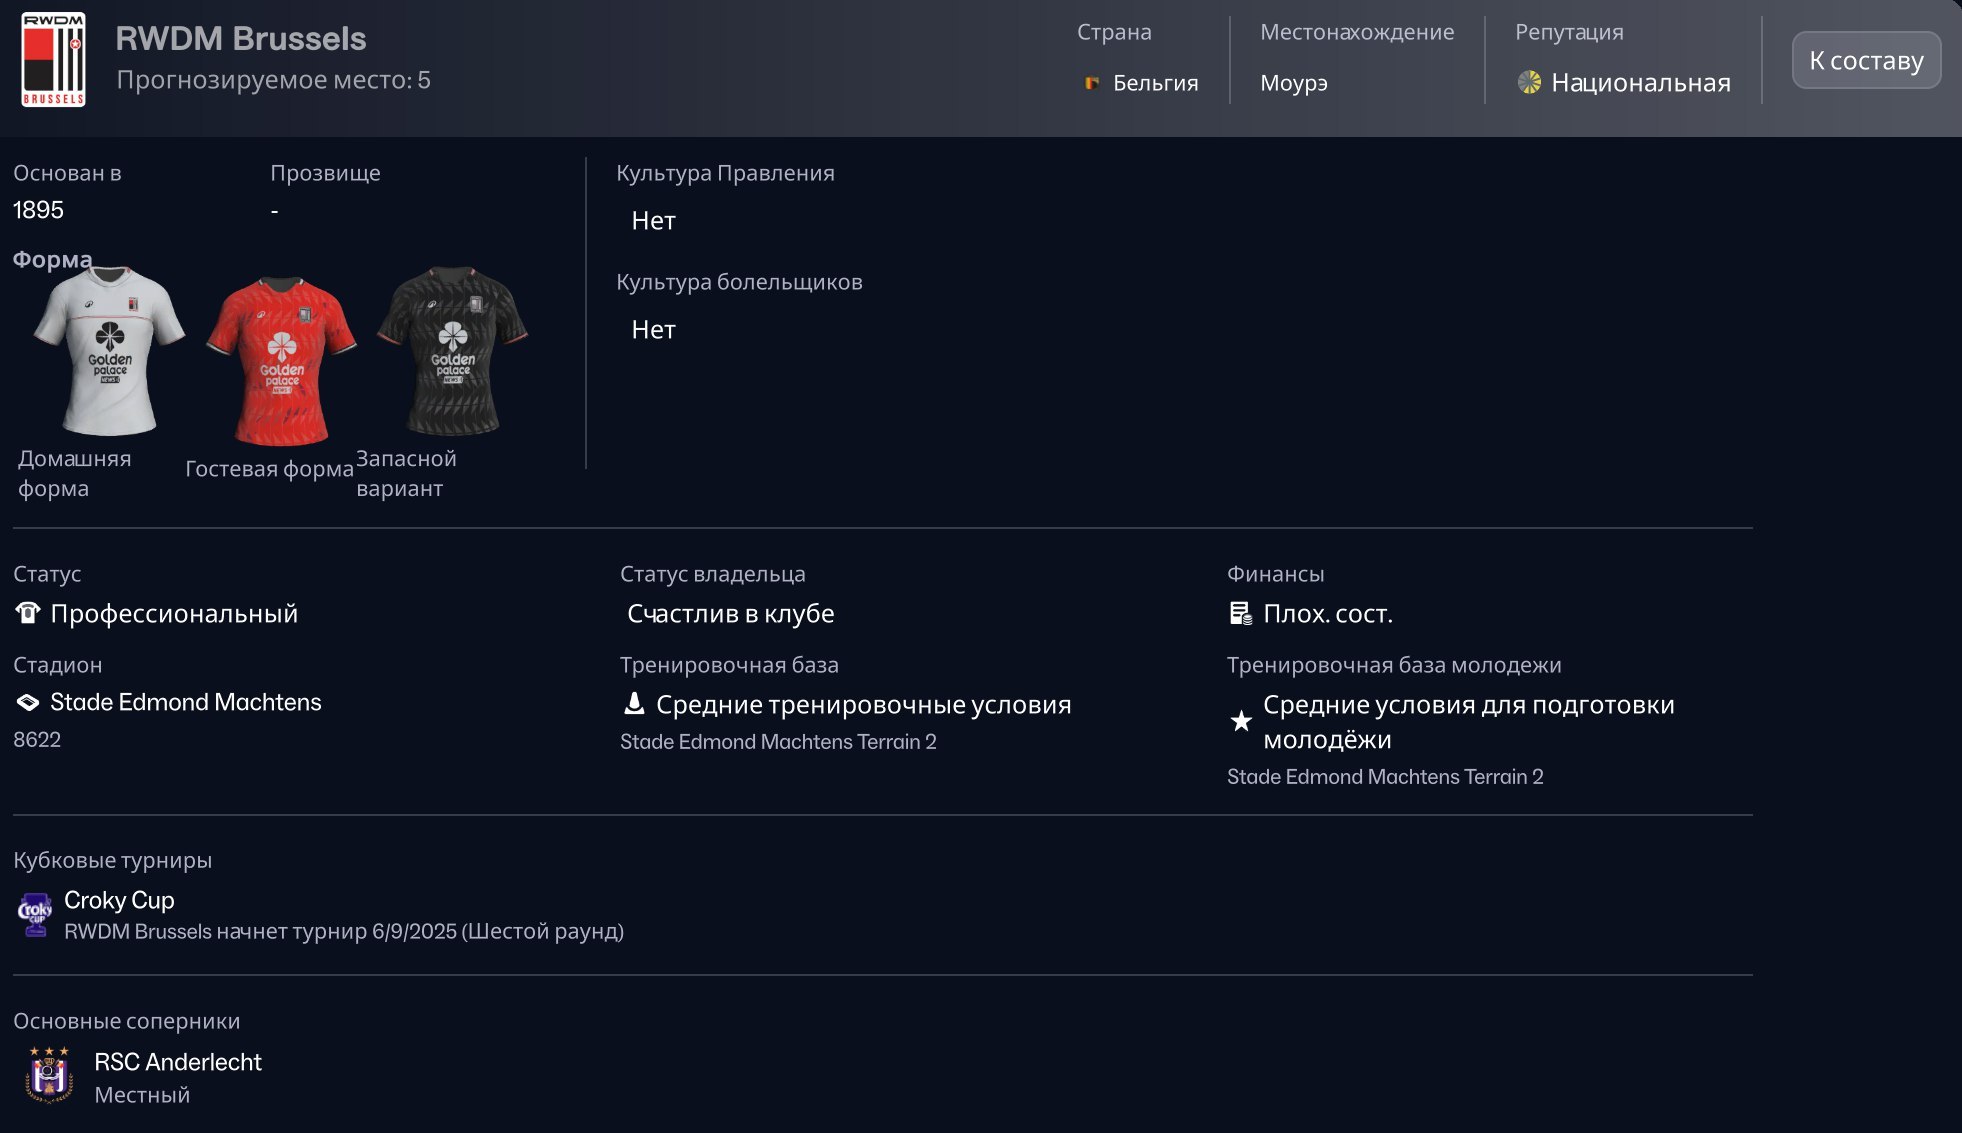Image resolution: width=1962 pixels, height=1133 pixels.
Task: Click the RWDM Brussels club crest
Action: (x=53, y=60)
